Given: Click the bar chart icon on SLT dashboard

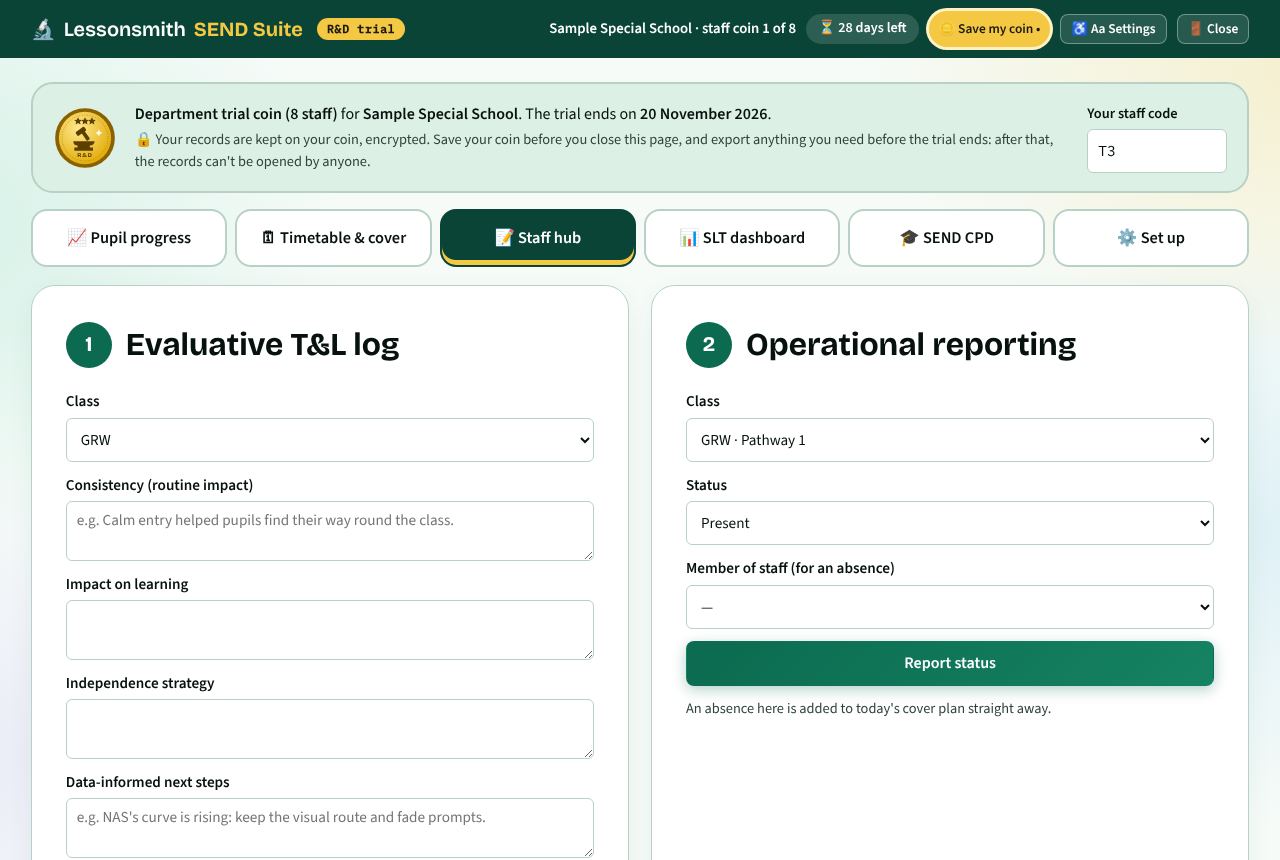Looking at the screenshot, I should tap(689, 238).
